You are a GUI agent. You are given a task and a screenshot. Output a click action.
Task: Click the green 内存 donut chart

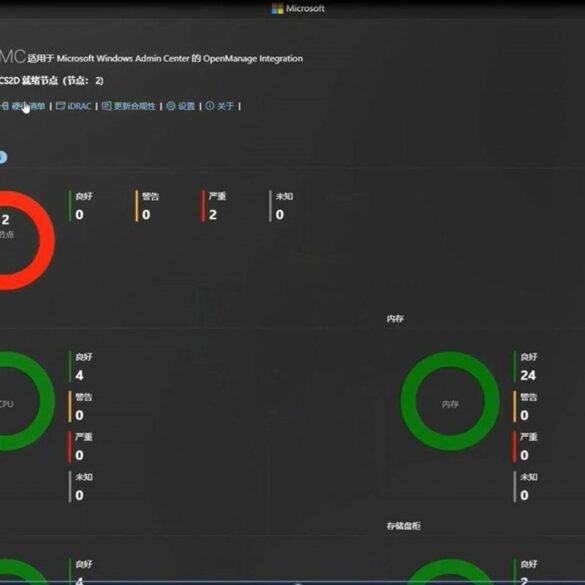pos(450,401)
